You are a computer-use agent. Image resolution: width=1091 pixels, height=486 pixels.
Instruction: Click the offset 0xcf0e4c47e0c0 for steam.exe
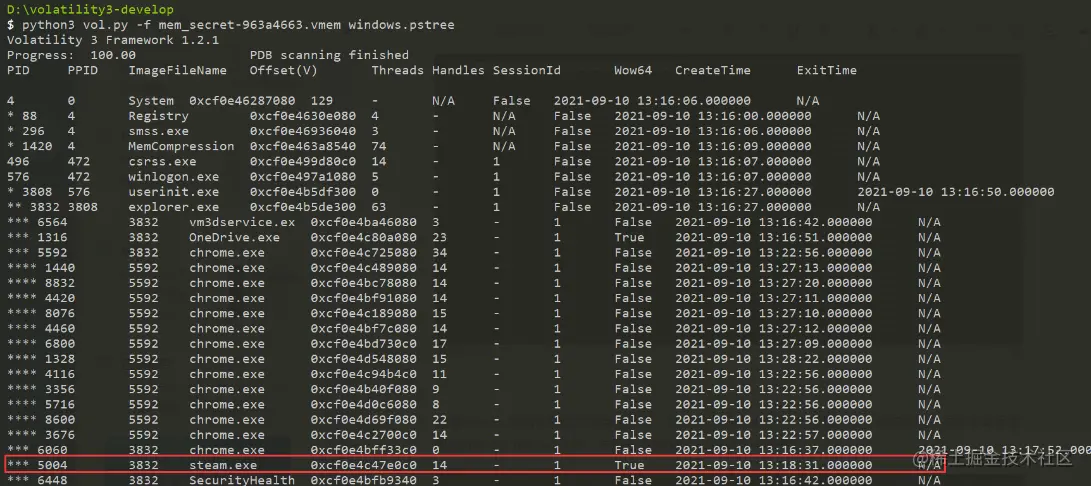pyautogui.click(x=364, y=465)
